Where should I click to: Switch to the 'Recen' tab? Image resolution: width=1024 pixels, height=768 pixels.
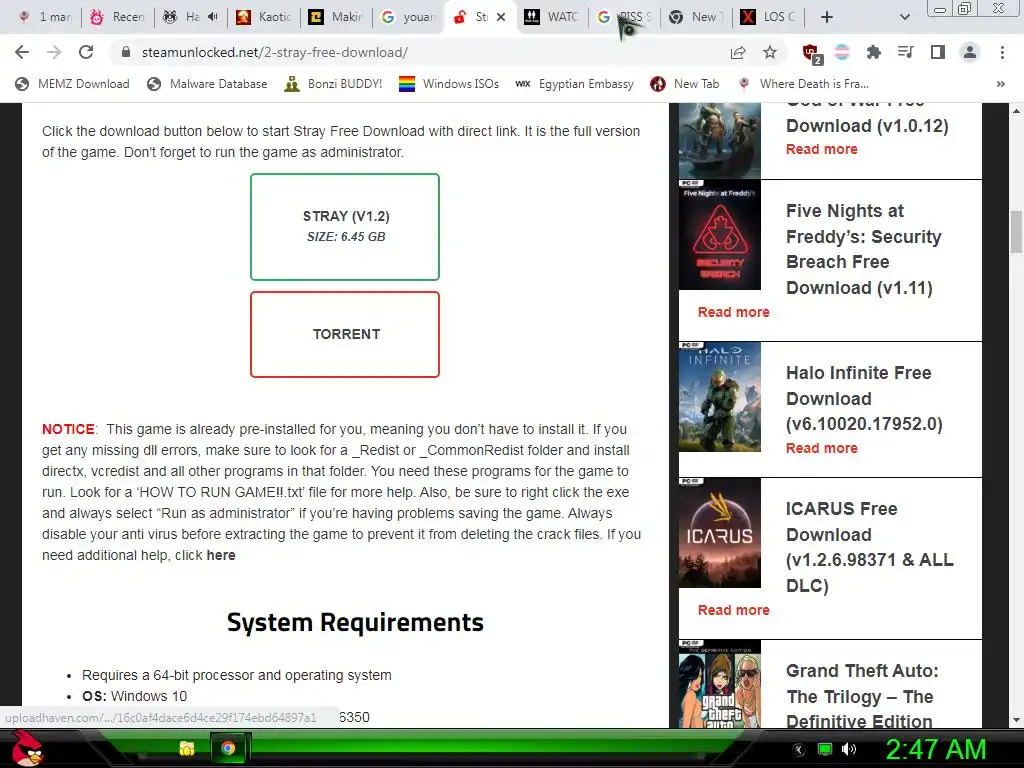click(x=118, y=17)
